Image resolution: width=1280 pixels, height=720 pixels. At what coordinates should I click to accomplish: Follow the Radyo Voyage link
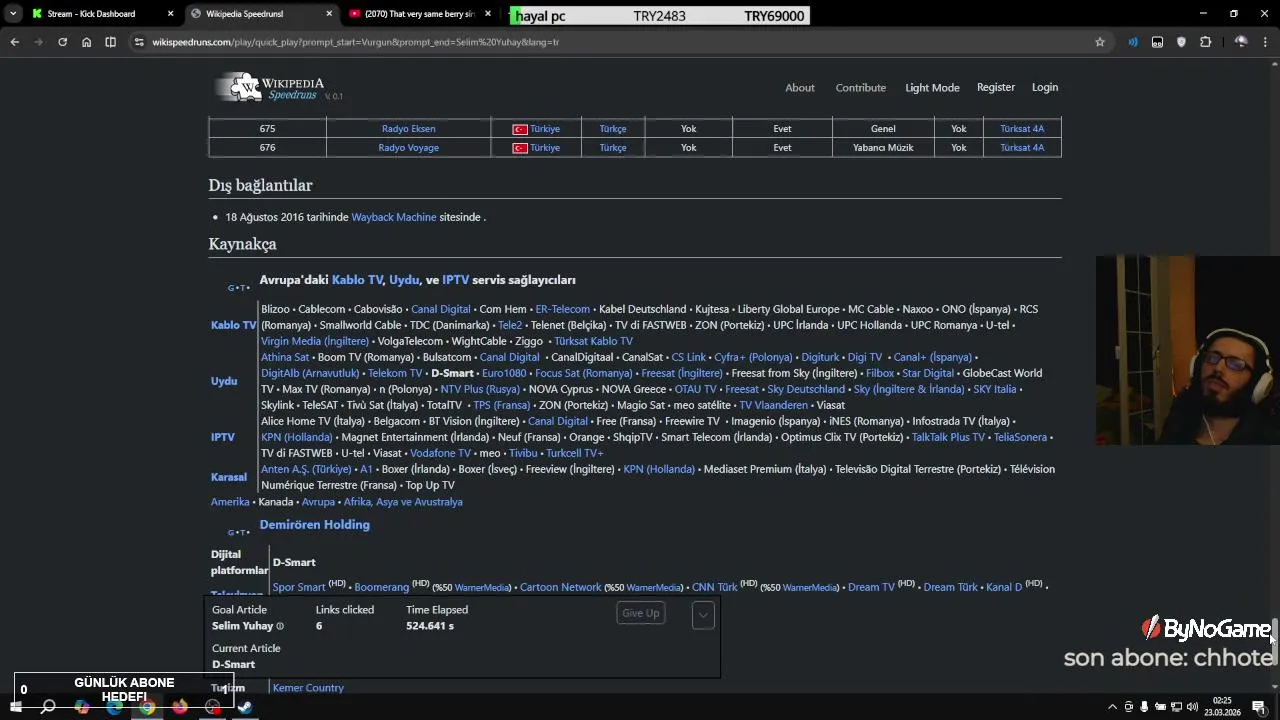point(408,148)
